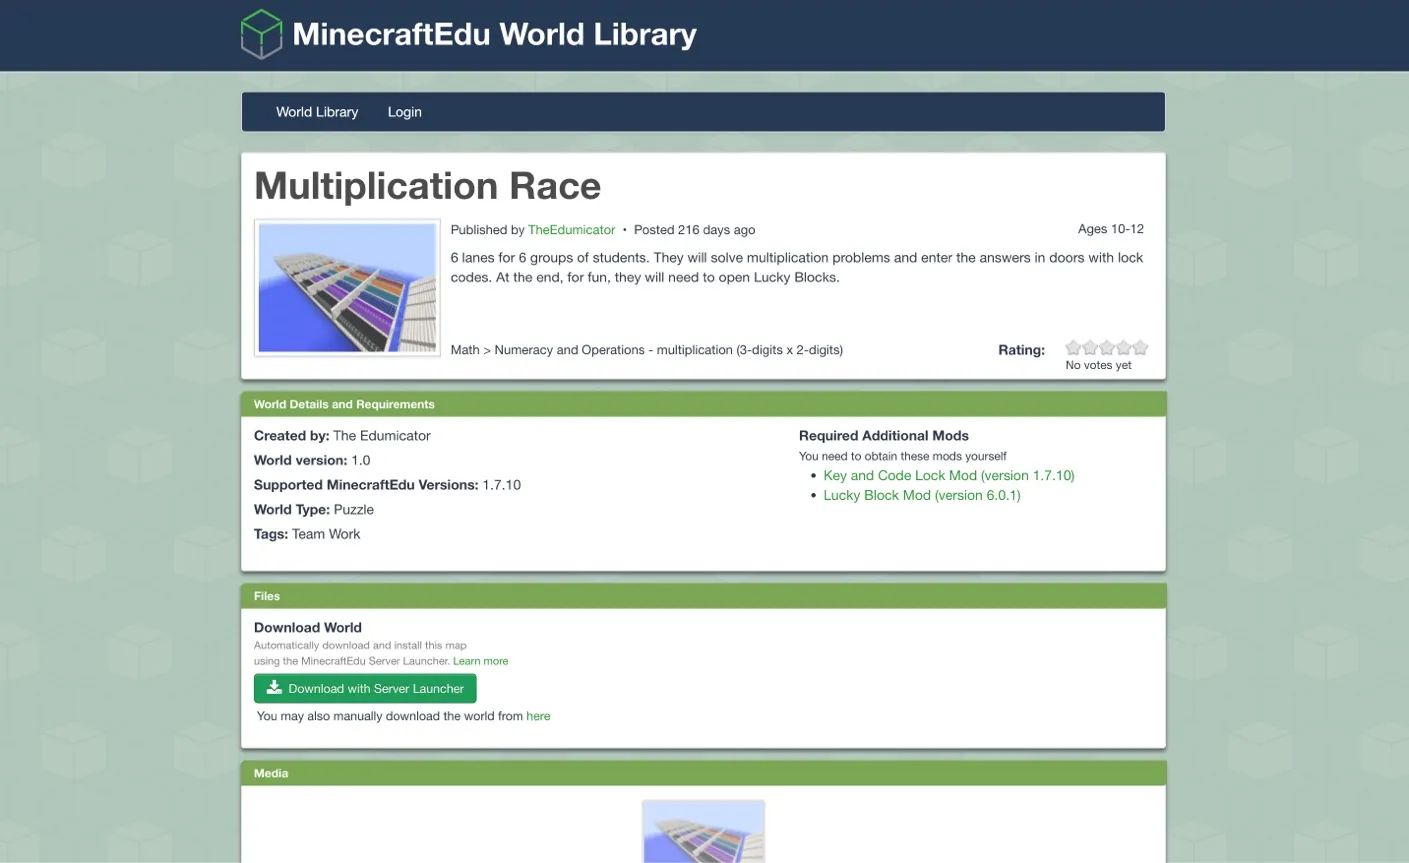
Task: Download with Server Launcher button
Action: click(x=365, y=689)
